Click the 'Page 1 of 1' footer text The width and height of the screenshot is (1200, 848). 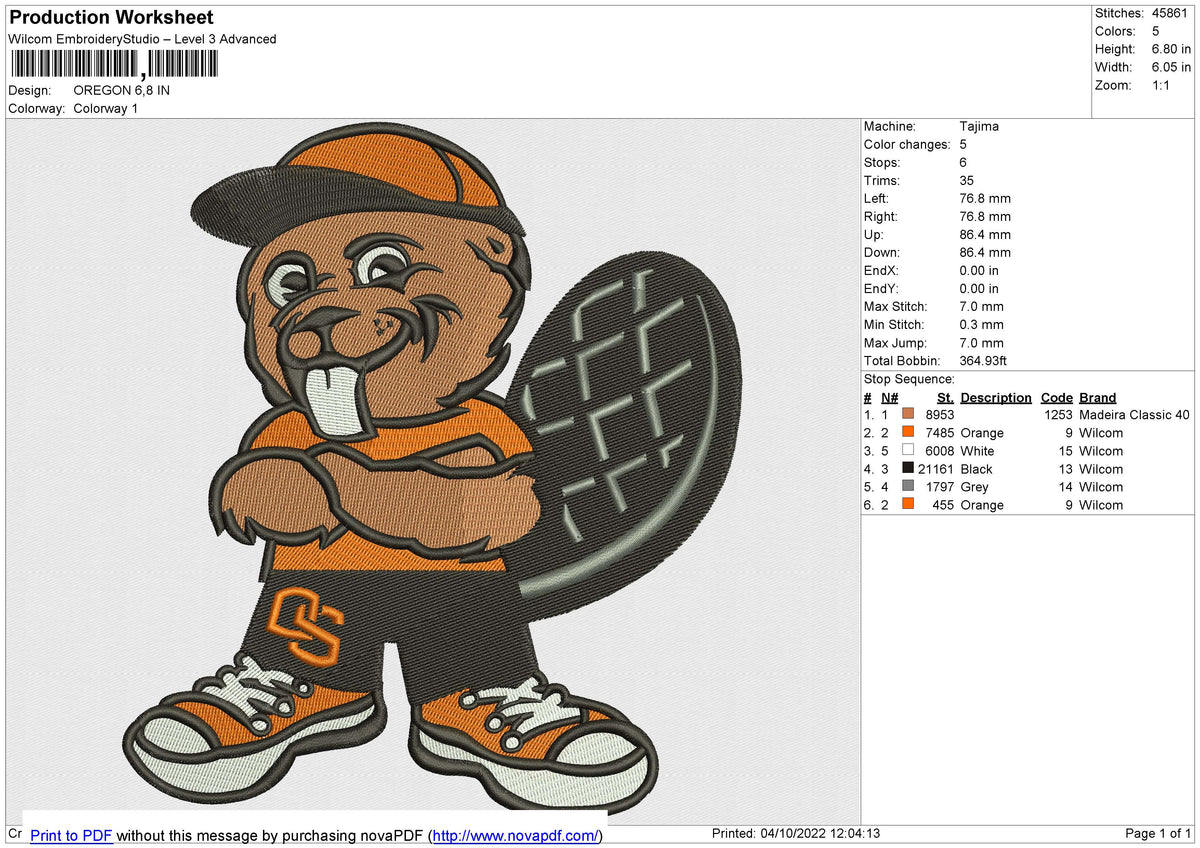tap(1158, 834)
